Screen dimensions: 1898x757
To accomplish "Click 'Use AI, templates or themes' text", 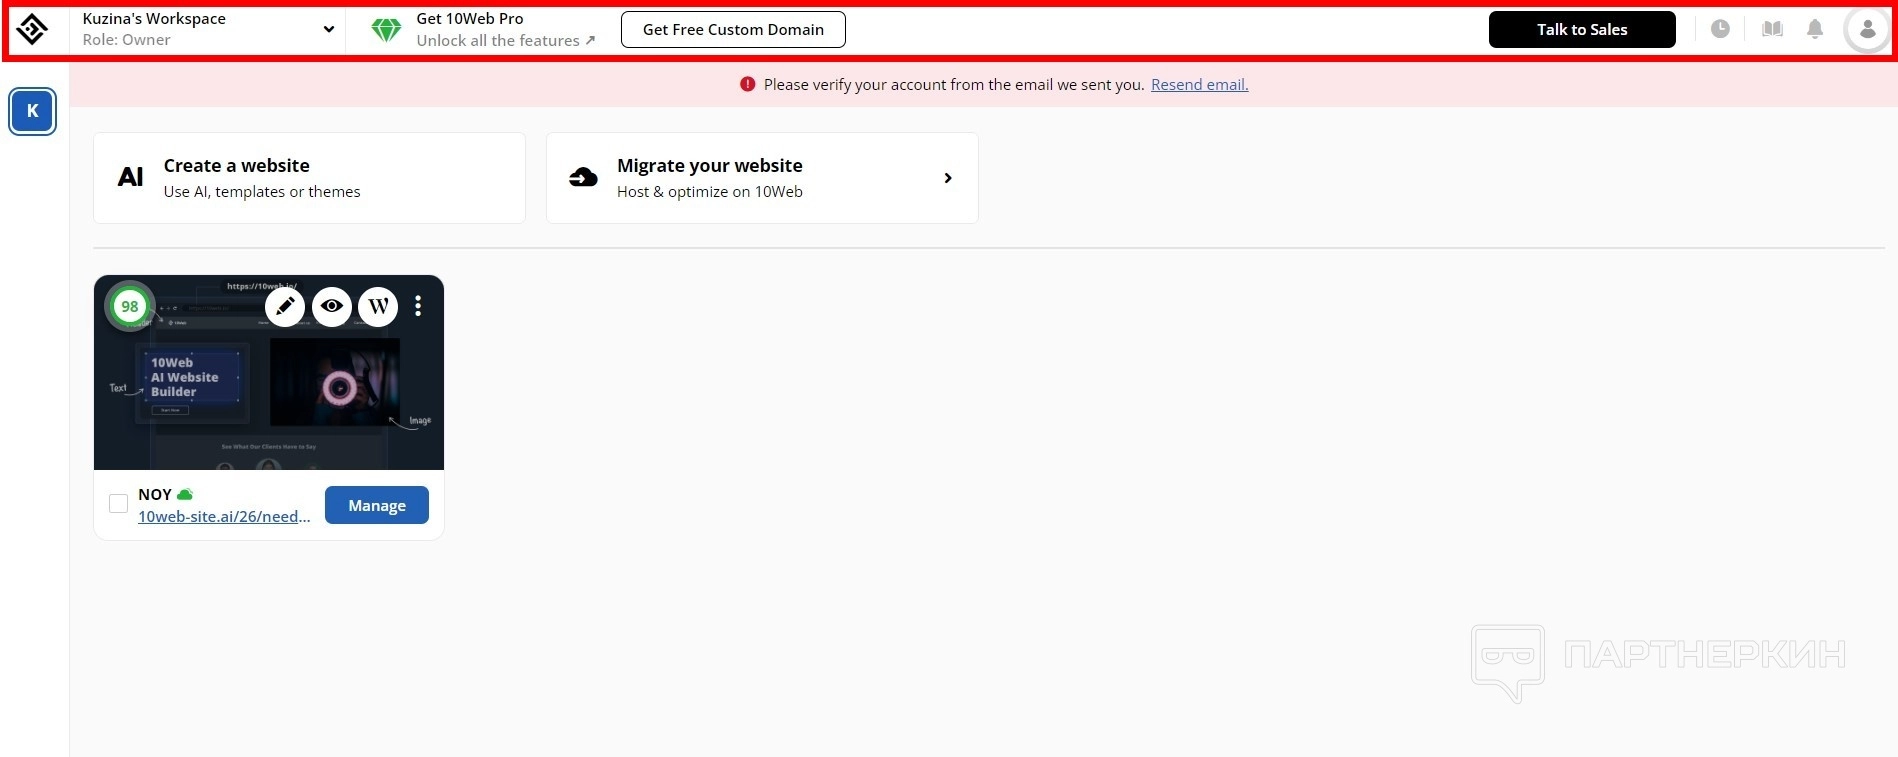I will [x=262, y=192].
